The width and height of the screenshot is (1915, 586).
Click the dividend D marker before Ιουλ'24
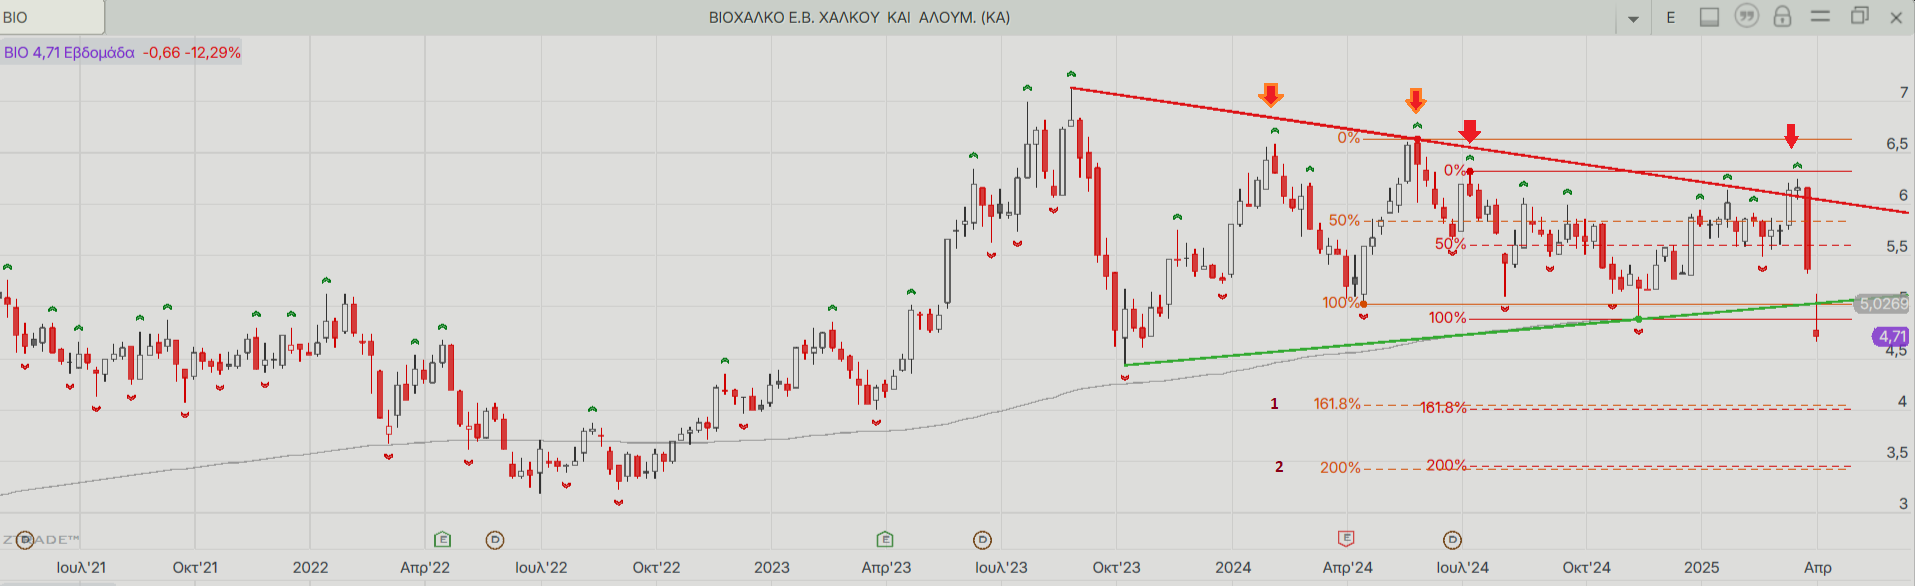click(1452, 540)
